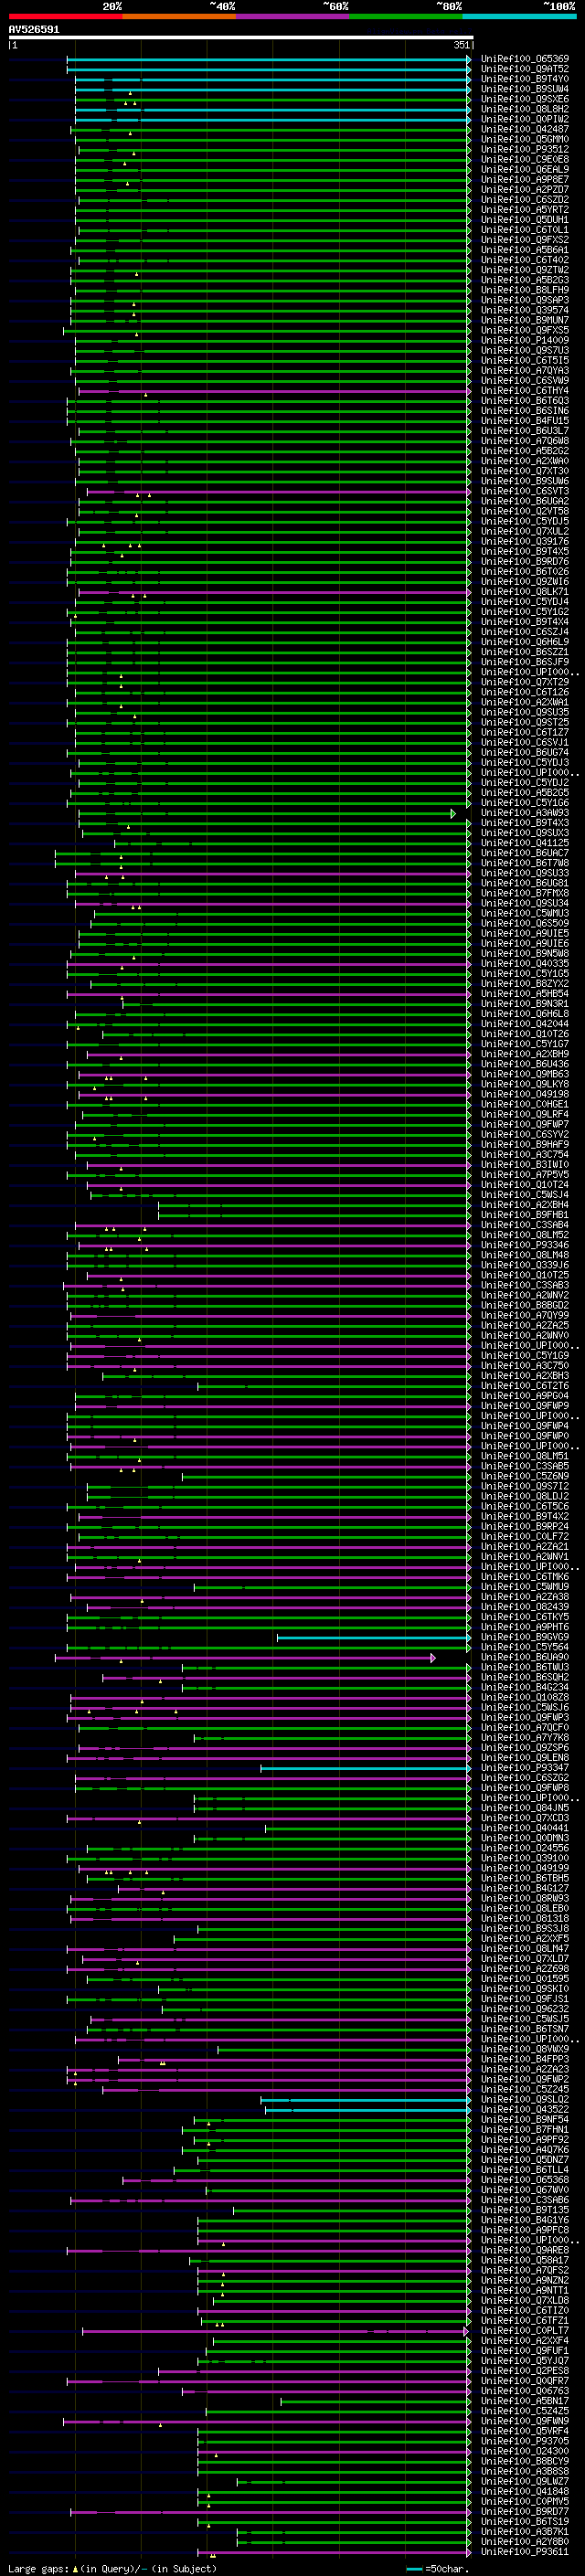Select the UniRef100_B8LFH9 label
Image resolution: width=585 pixels, height=2576 pixels.
coord(524,290)
